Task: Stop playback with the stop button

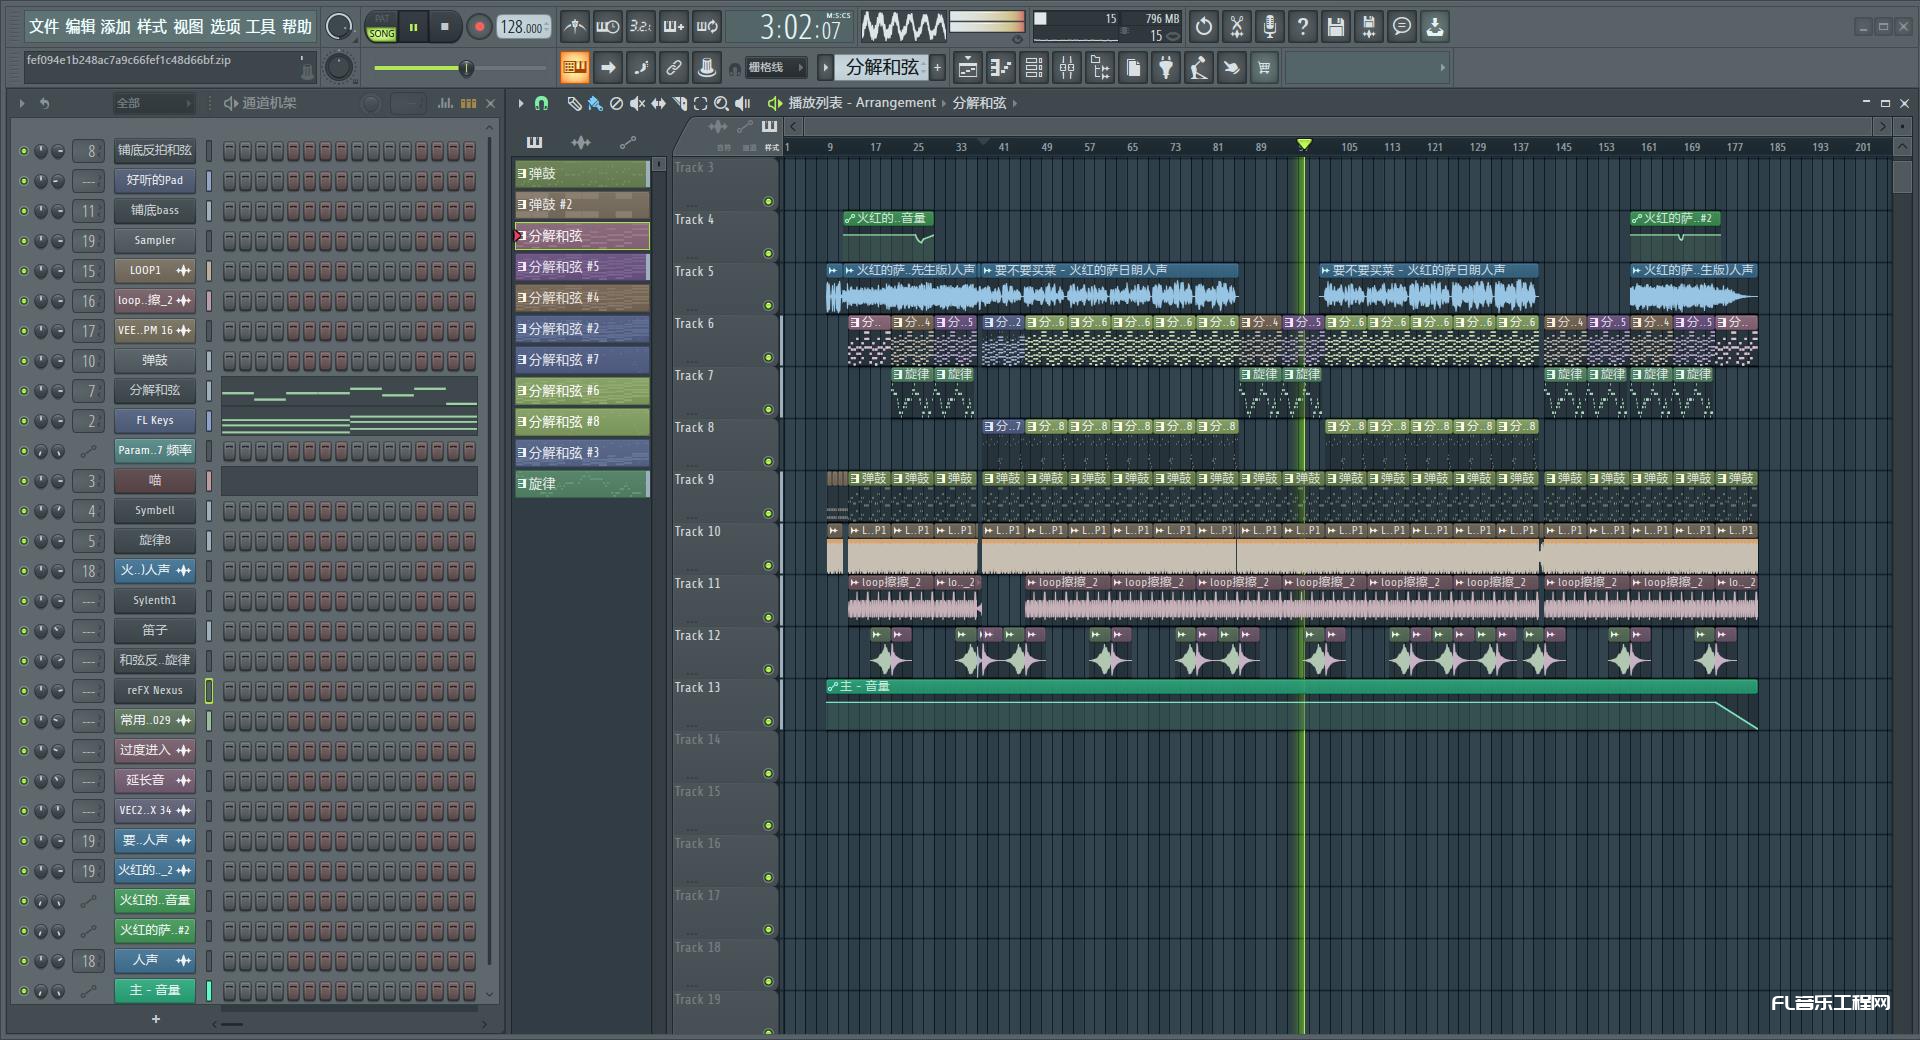Action: pyautogui.click(x=445, y=27)
